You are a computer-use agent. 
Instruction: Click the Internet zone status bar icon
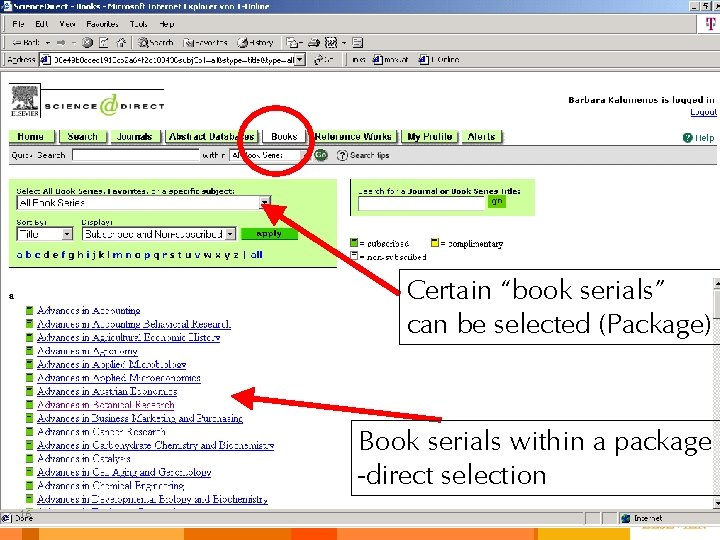click(x=625, y=518)
